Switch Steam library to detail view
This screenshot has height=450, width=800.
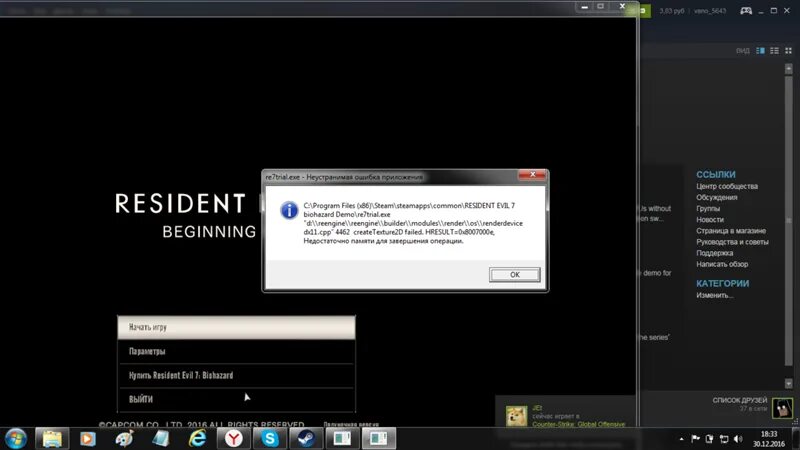(x=760, y=51)
